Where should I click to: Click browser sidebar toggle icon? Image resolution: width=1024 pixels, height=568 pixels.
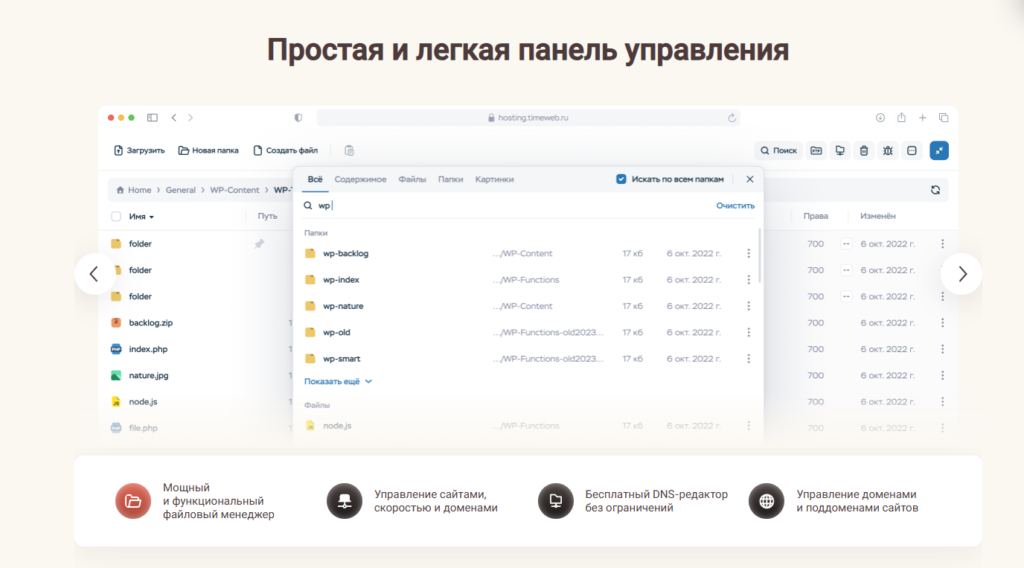(152, 118)
